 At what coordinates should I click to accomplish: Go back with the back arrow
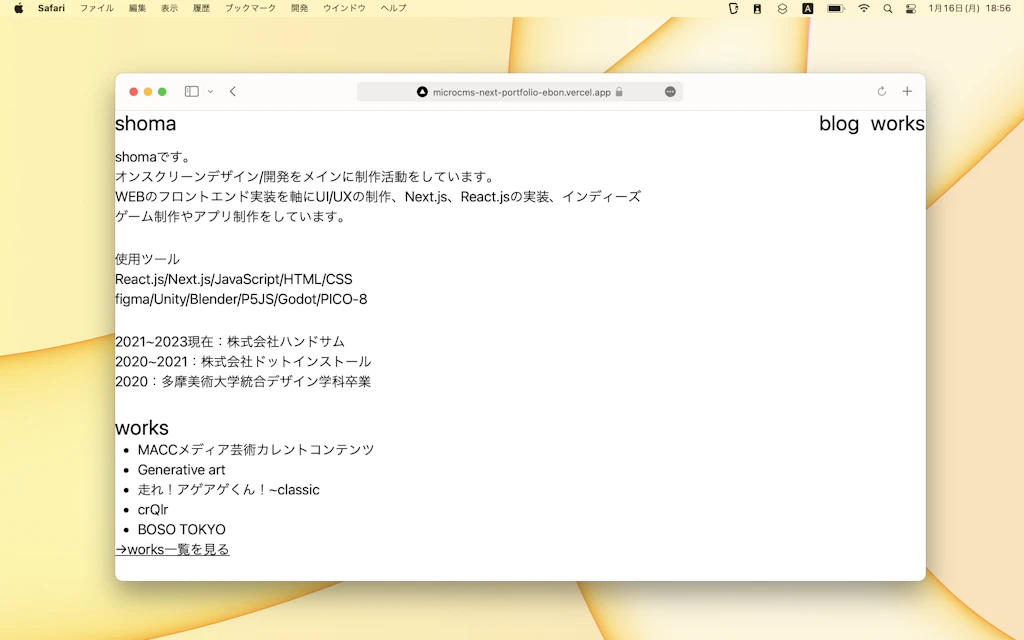pyautogui.click(x=233, y=92)
